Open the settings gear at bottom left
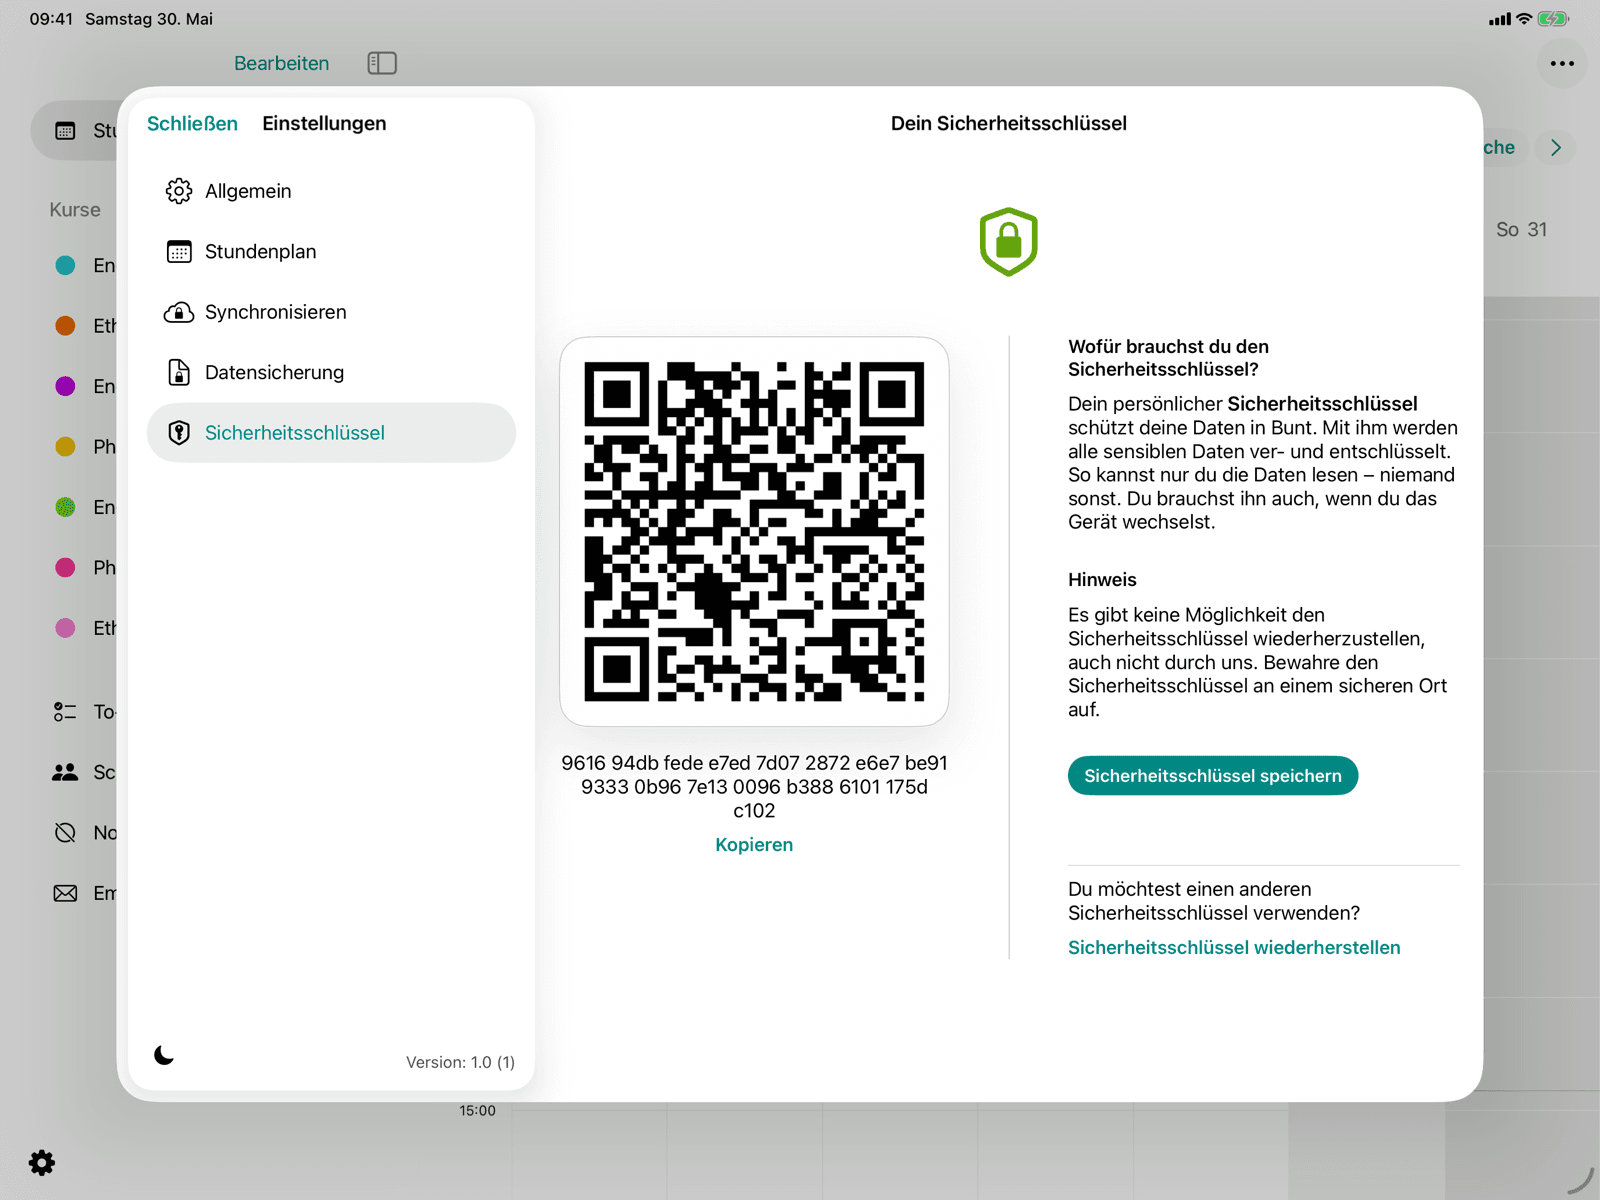 coord(42,1162)
